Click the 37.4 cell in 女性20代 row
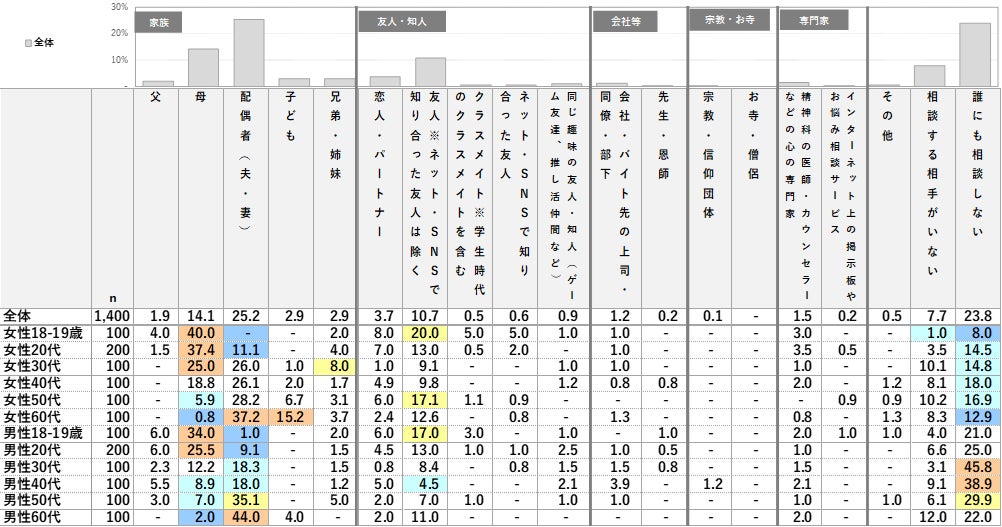 click(201, 350)
